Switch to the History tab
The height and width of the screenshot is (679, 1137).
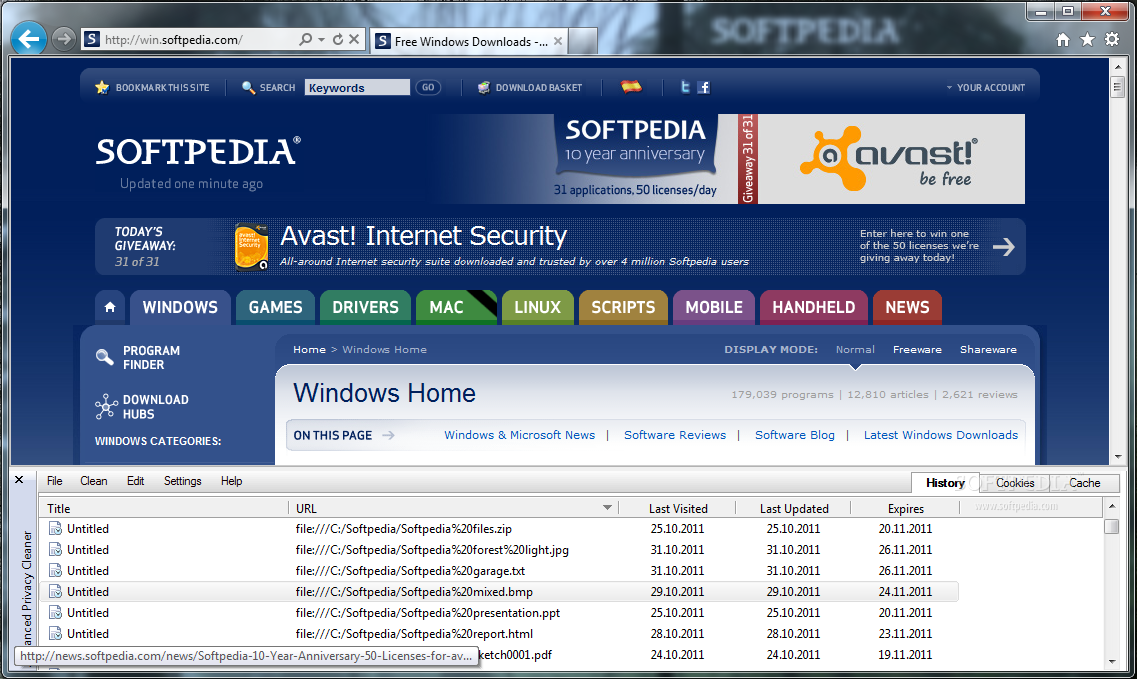tap(945, 482)
